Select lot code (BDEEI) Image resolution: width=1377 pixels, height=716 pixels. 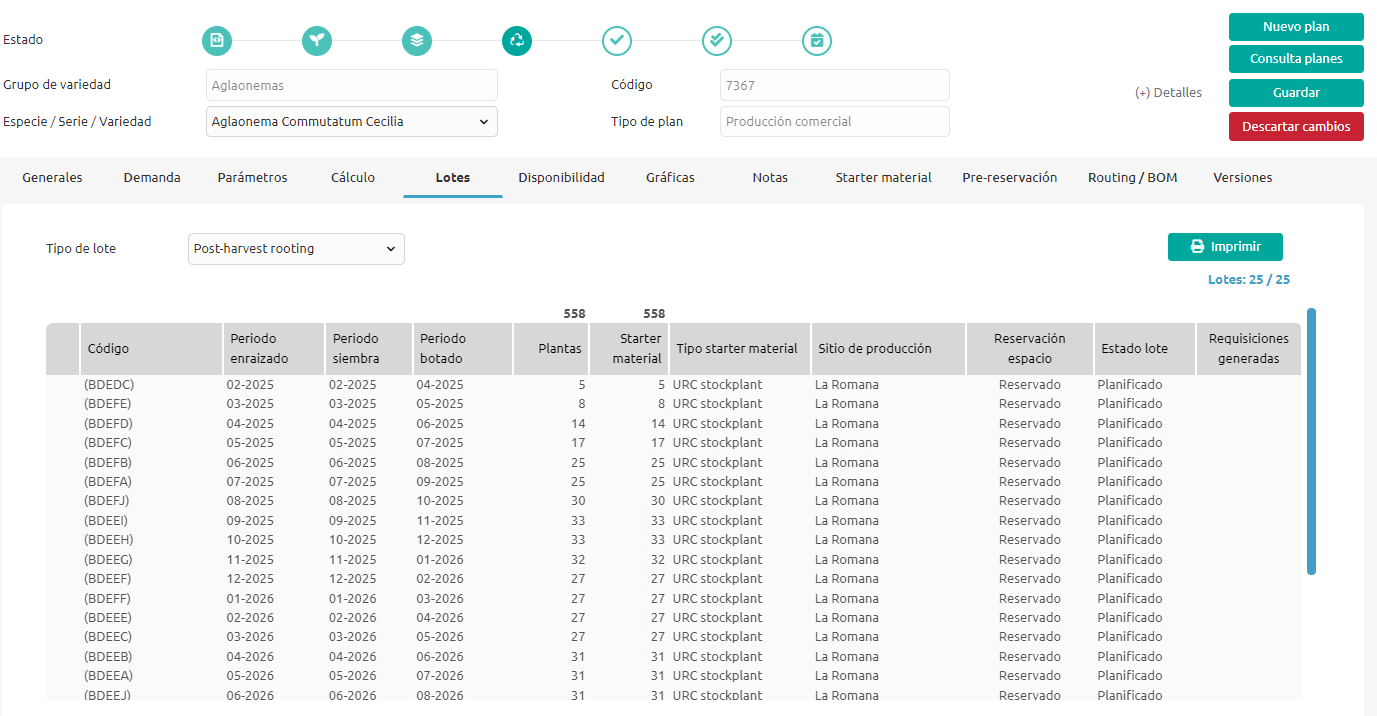pos(106,521)
